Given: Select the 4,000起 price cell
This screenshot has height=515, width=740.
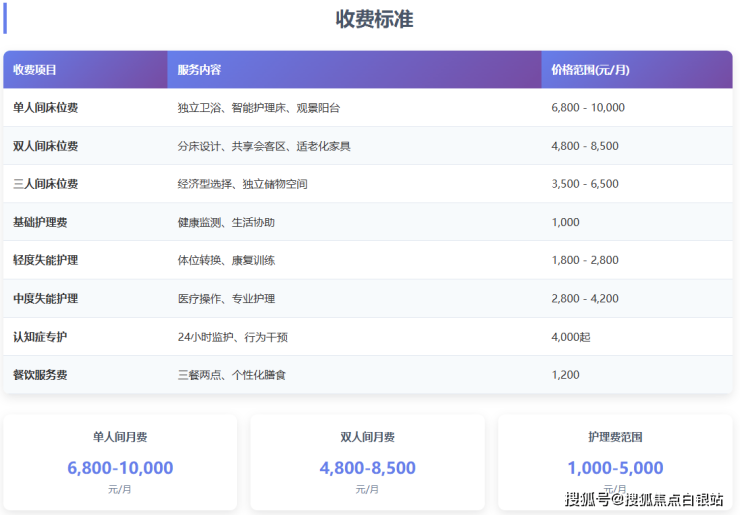Looking at the screenshot, I should [571, 337].
